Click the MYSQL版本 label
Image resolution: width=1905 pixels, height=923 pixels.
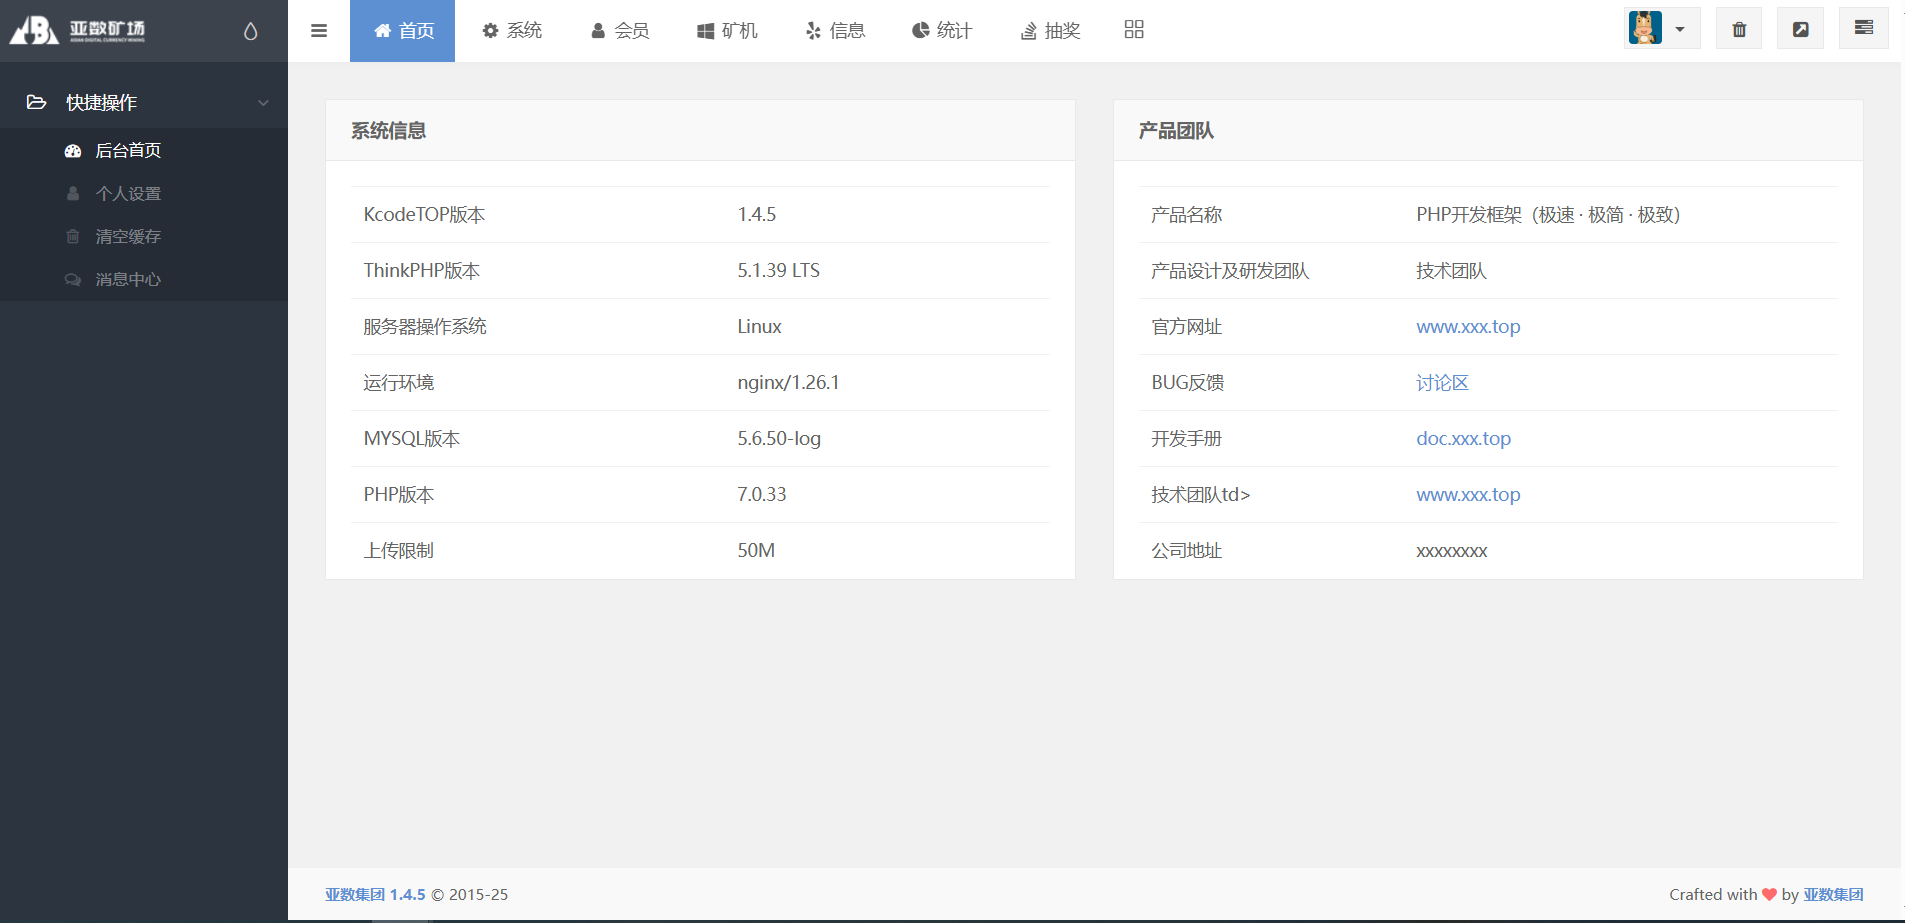click(411, 439)
